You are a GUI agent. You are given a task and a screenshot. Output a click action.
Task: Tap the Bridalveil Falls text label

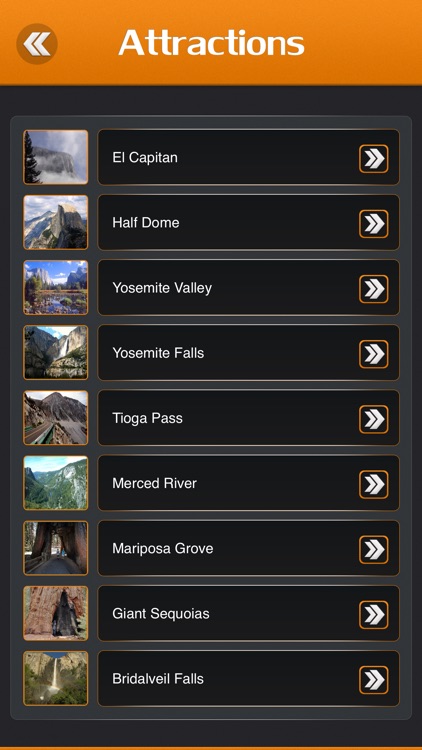point(158,678)
